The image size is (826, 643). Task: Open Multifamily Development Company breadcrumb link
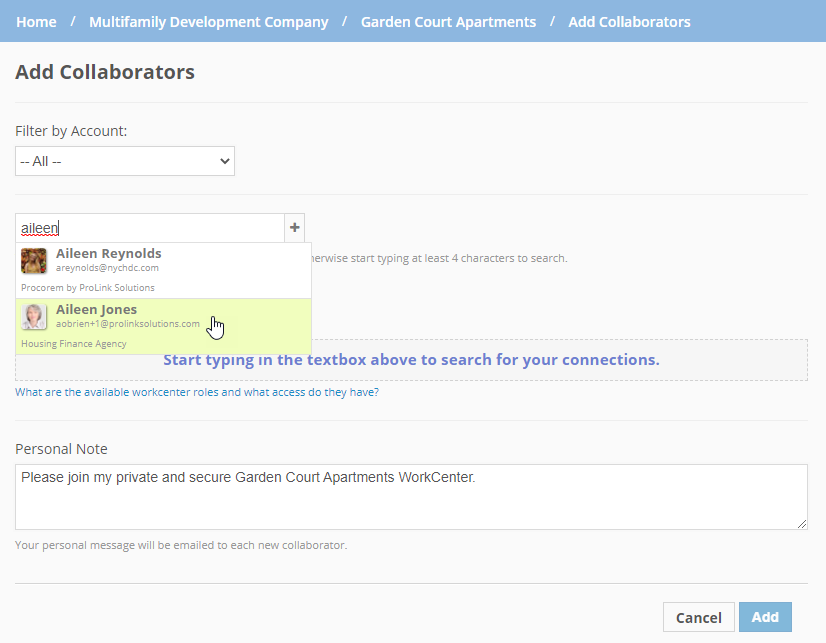[208, 21]
